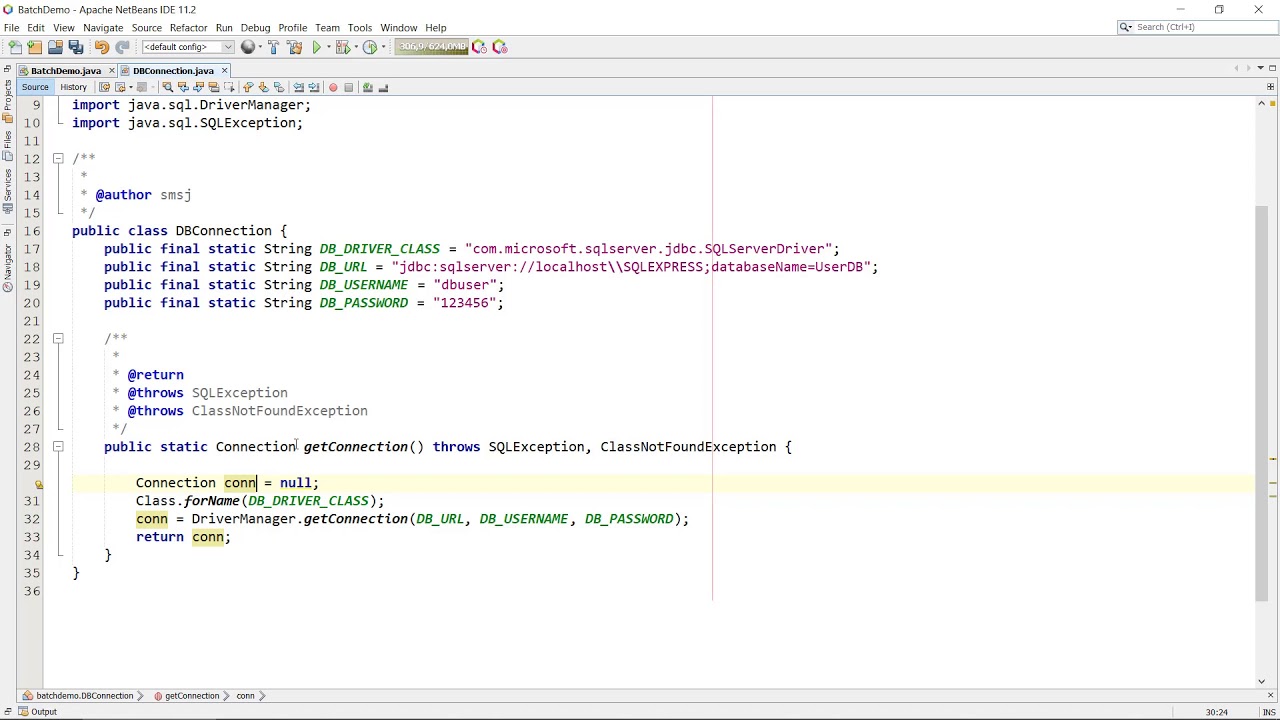Open the dropdown arrow next to Run
The image size is (1280, 720).
pos(328,47)
